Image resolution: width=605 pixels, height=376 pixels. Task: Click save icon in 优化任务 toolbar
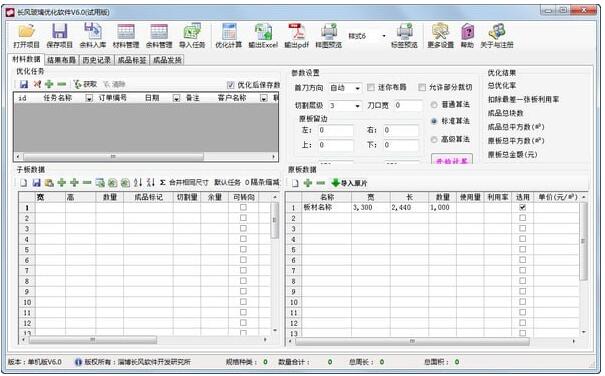(x=24, y=84)
